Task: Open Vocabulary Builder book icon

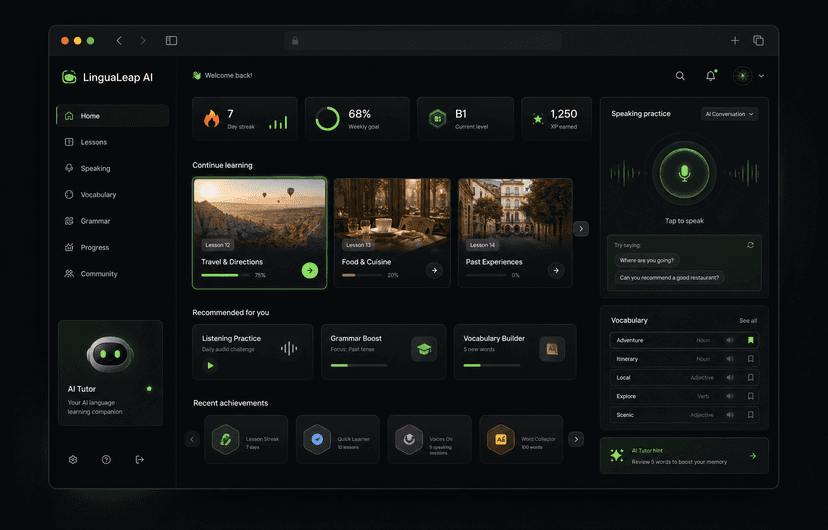Action: coord(552,349)
